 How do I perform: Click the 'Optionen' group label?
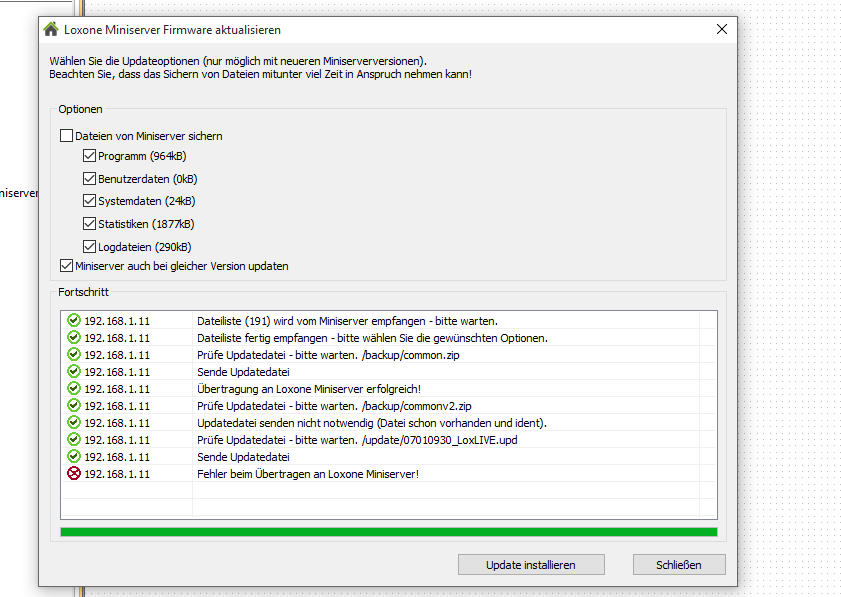[x=80, y=109]
